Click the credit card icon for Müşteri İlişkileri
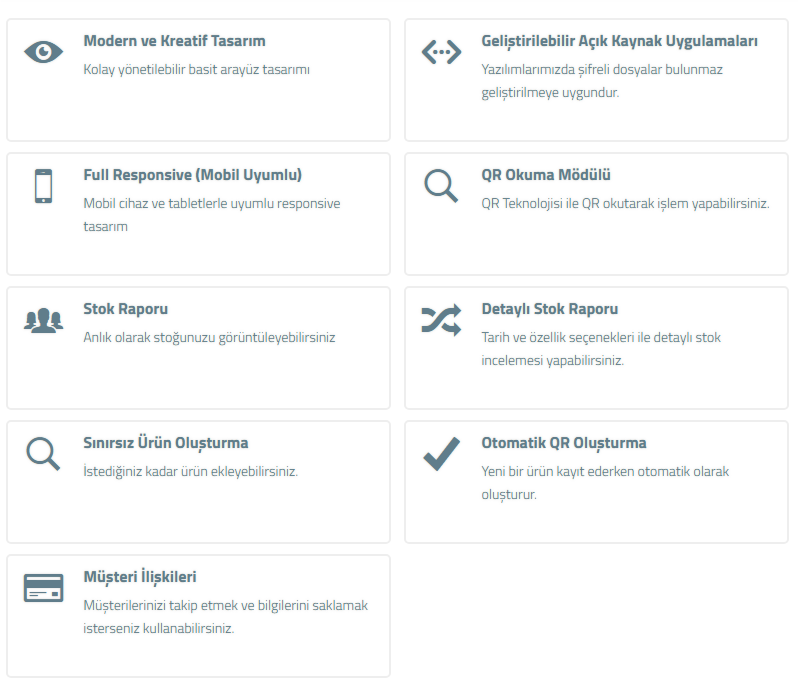 [x=43, y=588]
